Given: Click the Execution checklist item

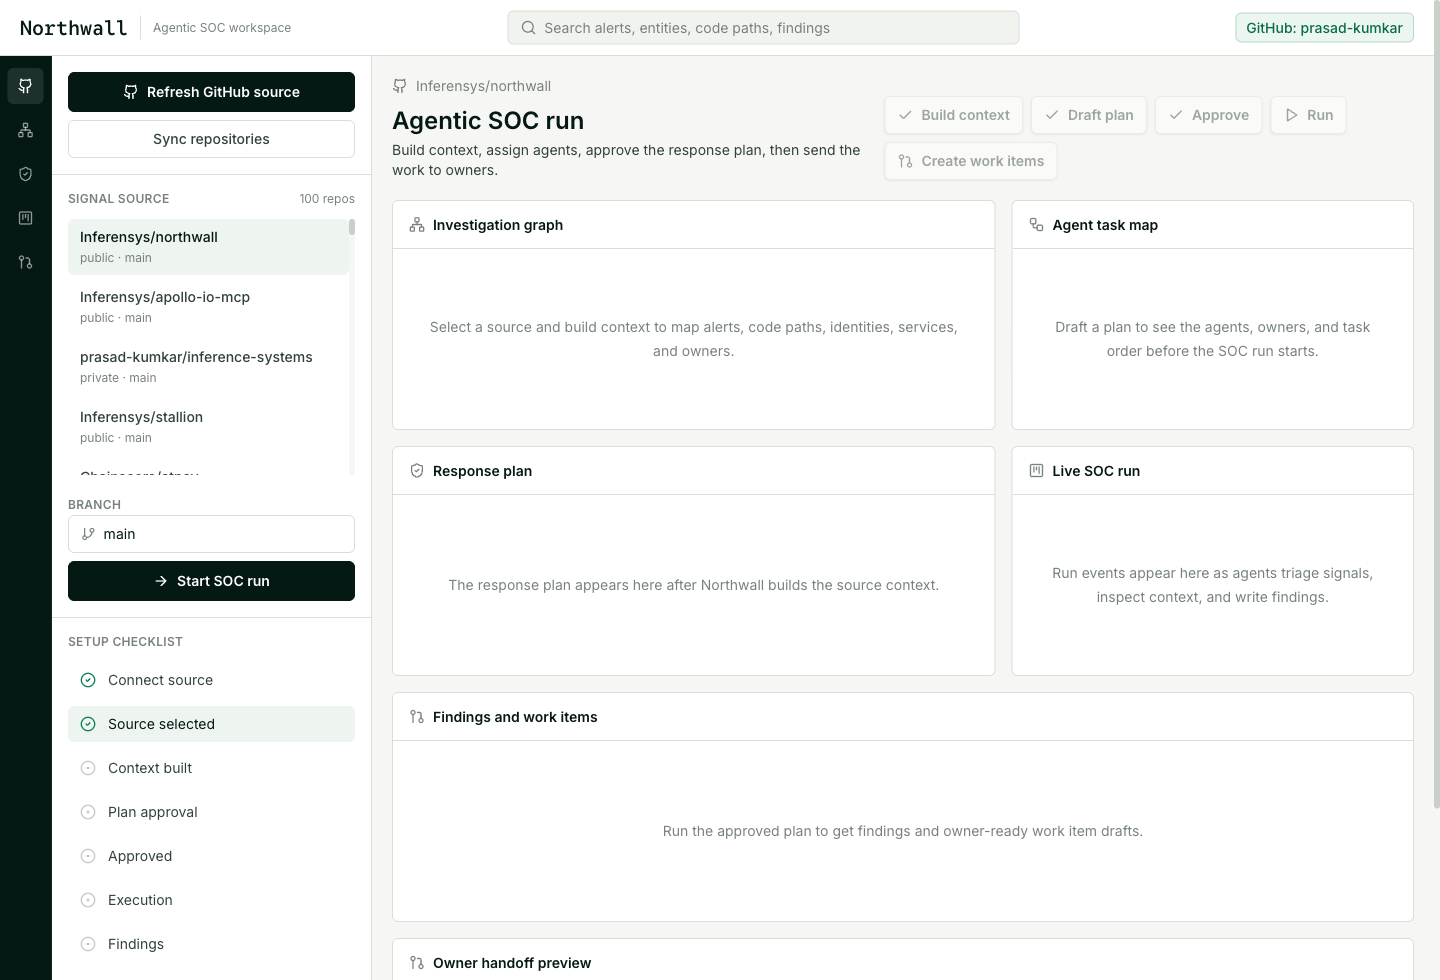Looking at the screenshot, I should point(211,900).
